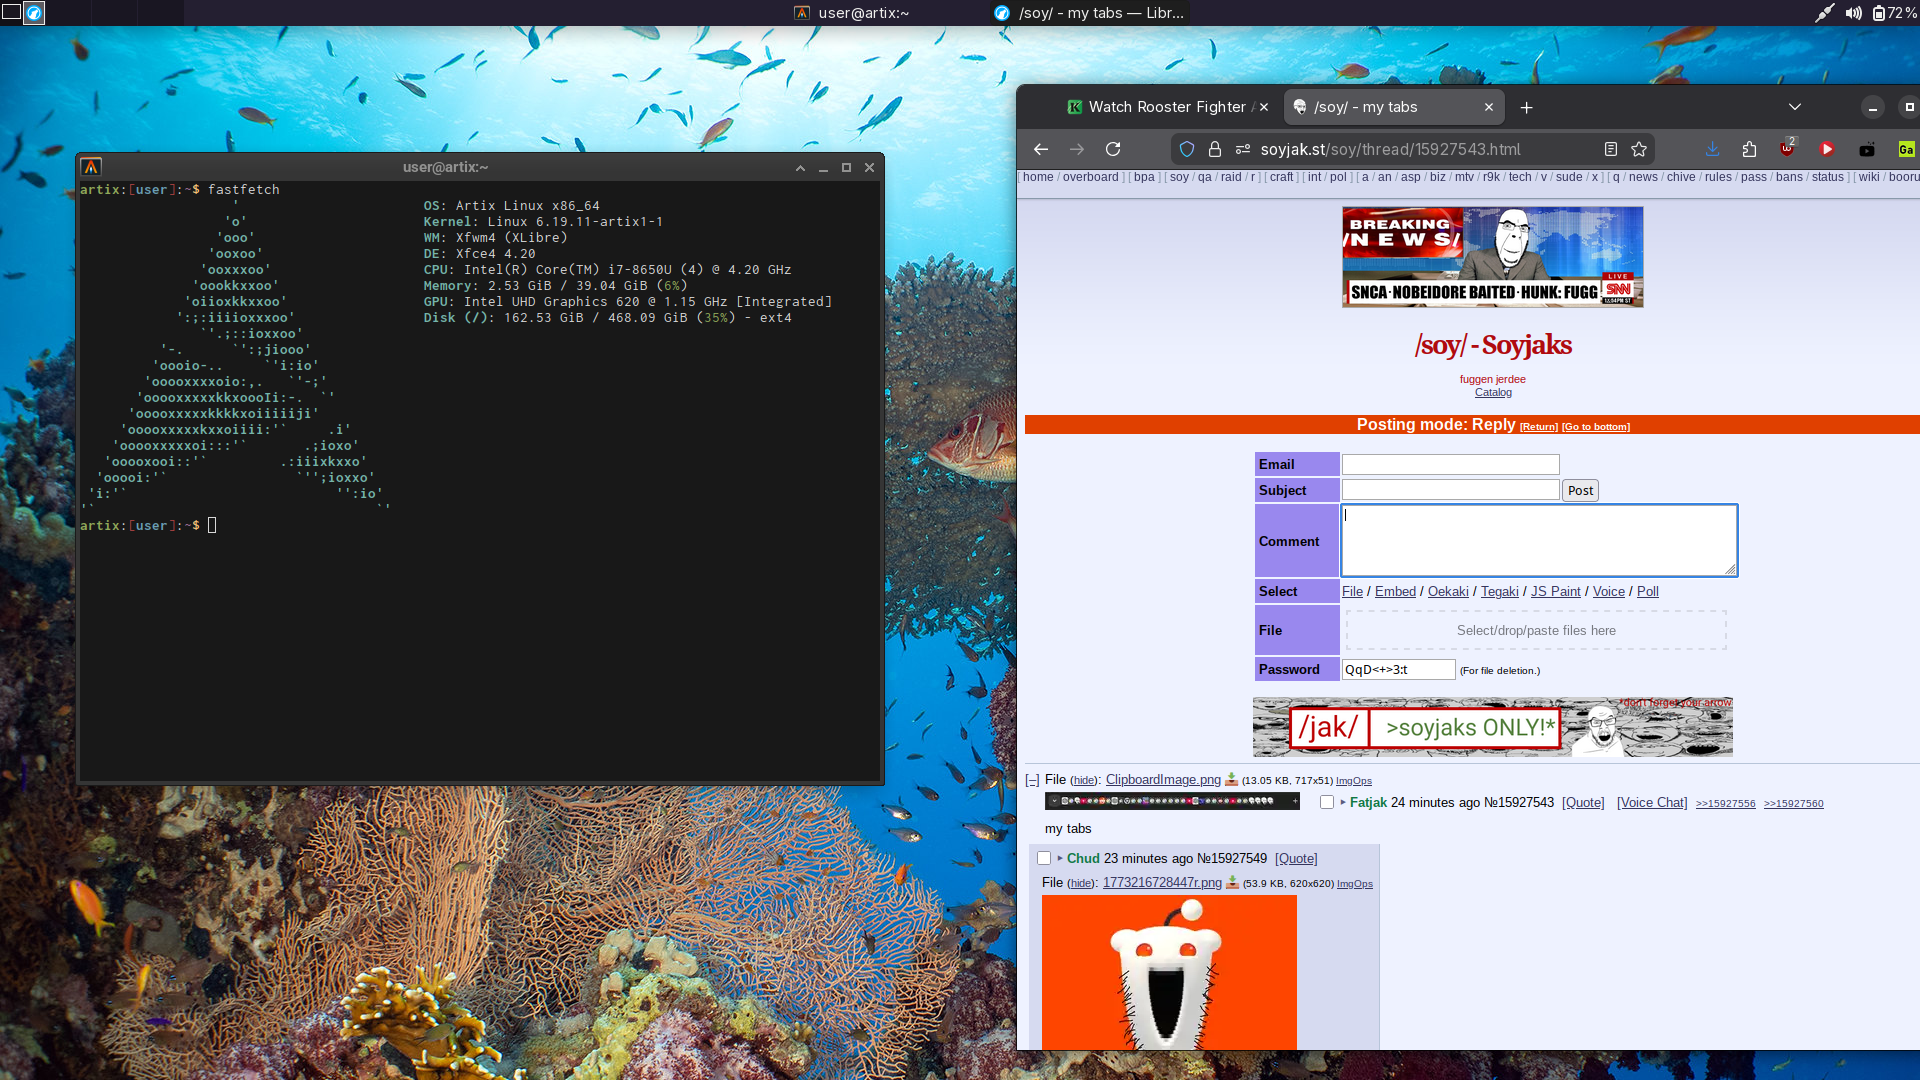Bookmark the page with the star icon

tap(1639, 149)
